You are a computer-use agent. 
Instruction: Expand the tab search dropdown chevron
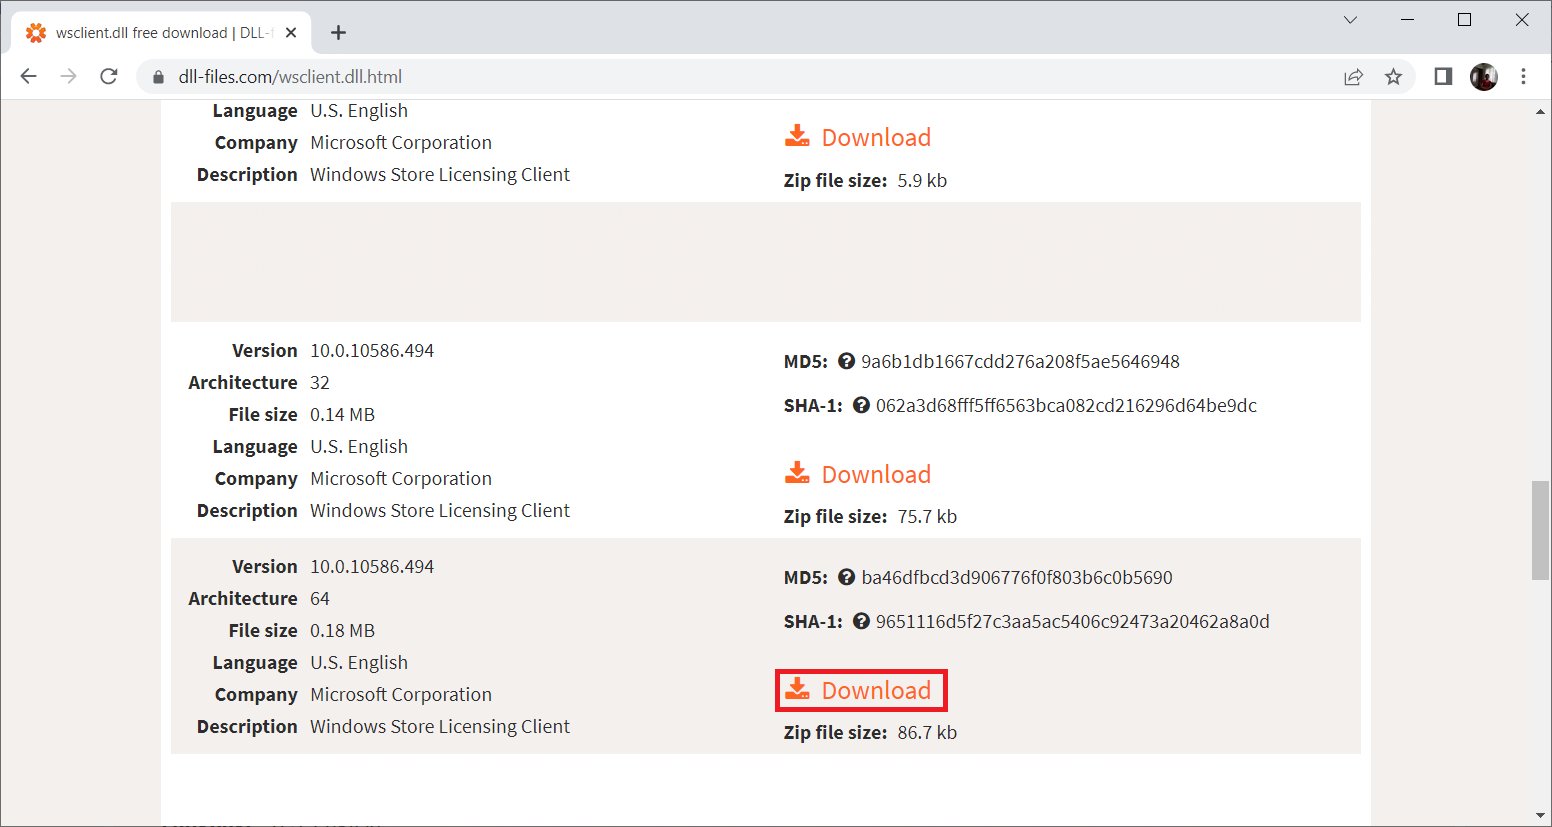click(1350, 20)
